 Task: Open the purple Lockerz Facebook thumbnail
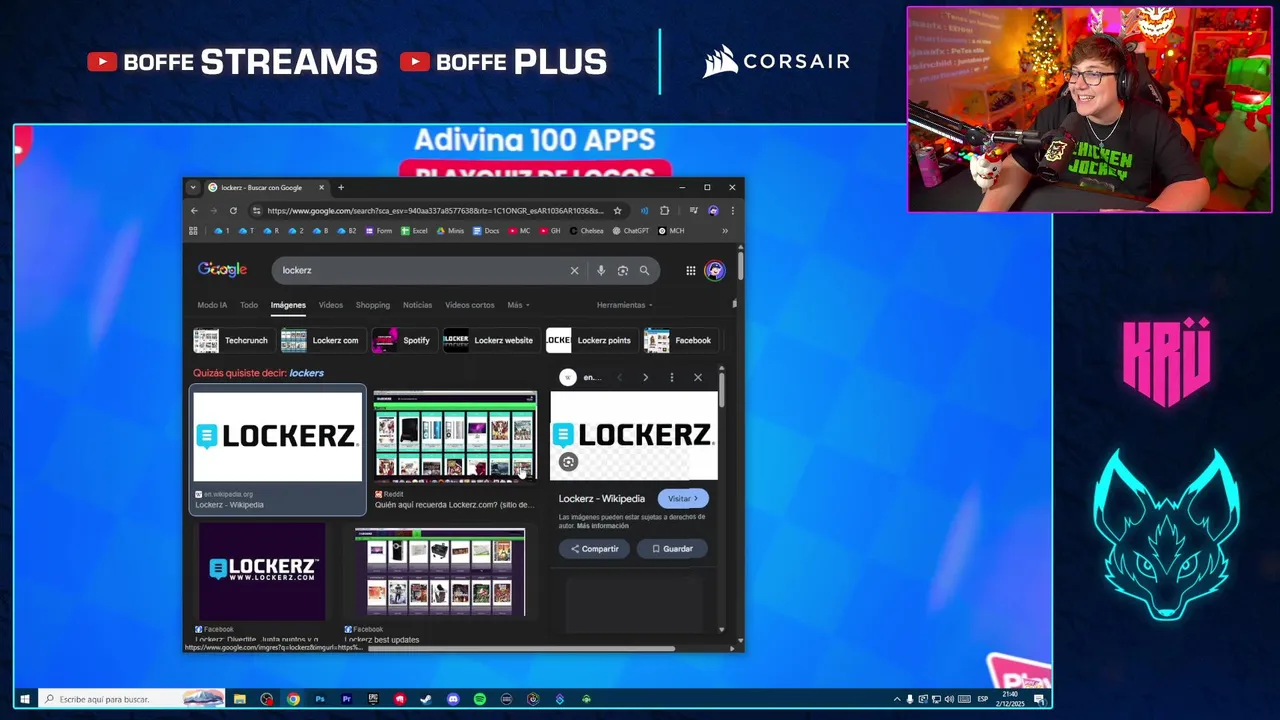click(x=262, y=570)
